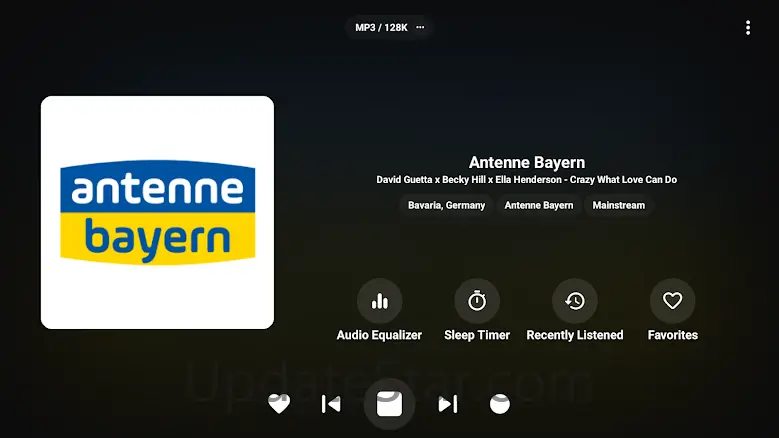Screen dimensions: 779x438
Task: Select the Bavaria, Germany tag
Action: pos(447,205)
